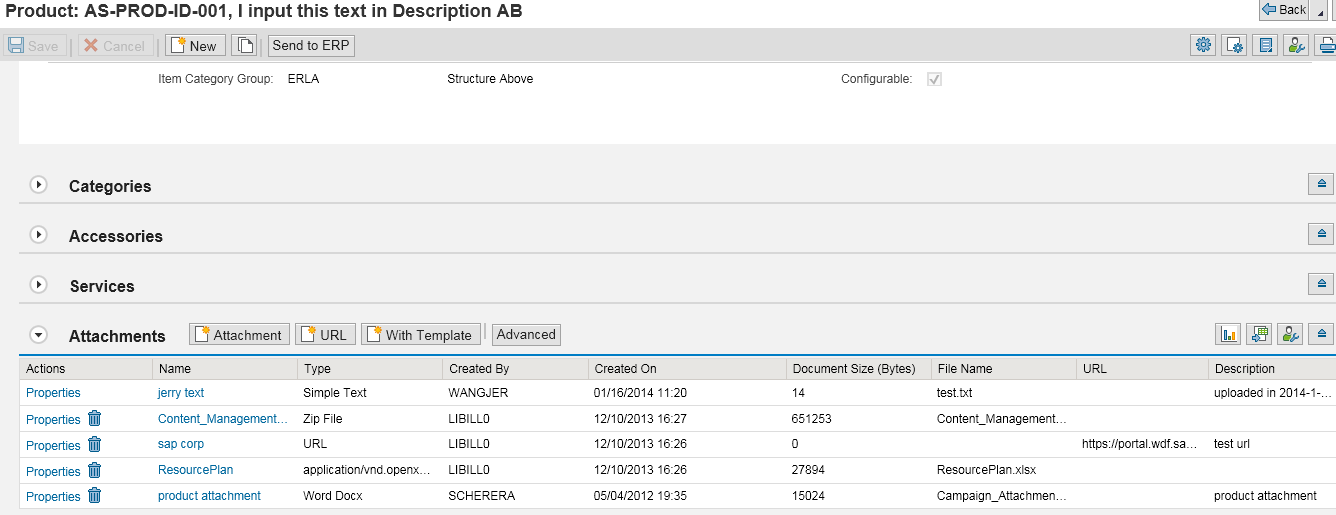
Task: Click the Send to ERP button
Action: point(312,45)
